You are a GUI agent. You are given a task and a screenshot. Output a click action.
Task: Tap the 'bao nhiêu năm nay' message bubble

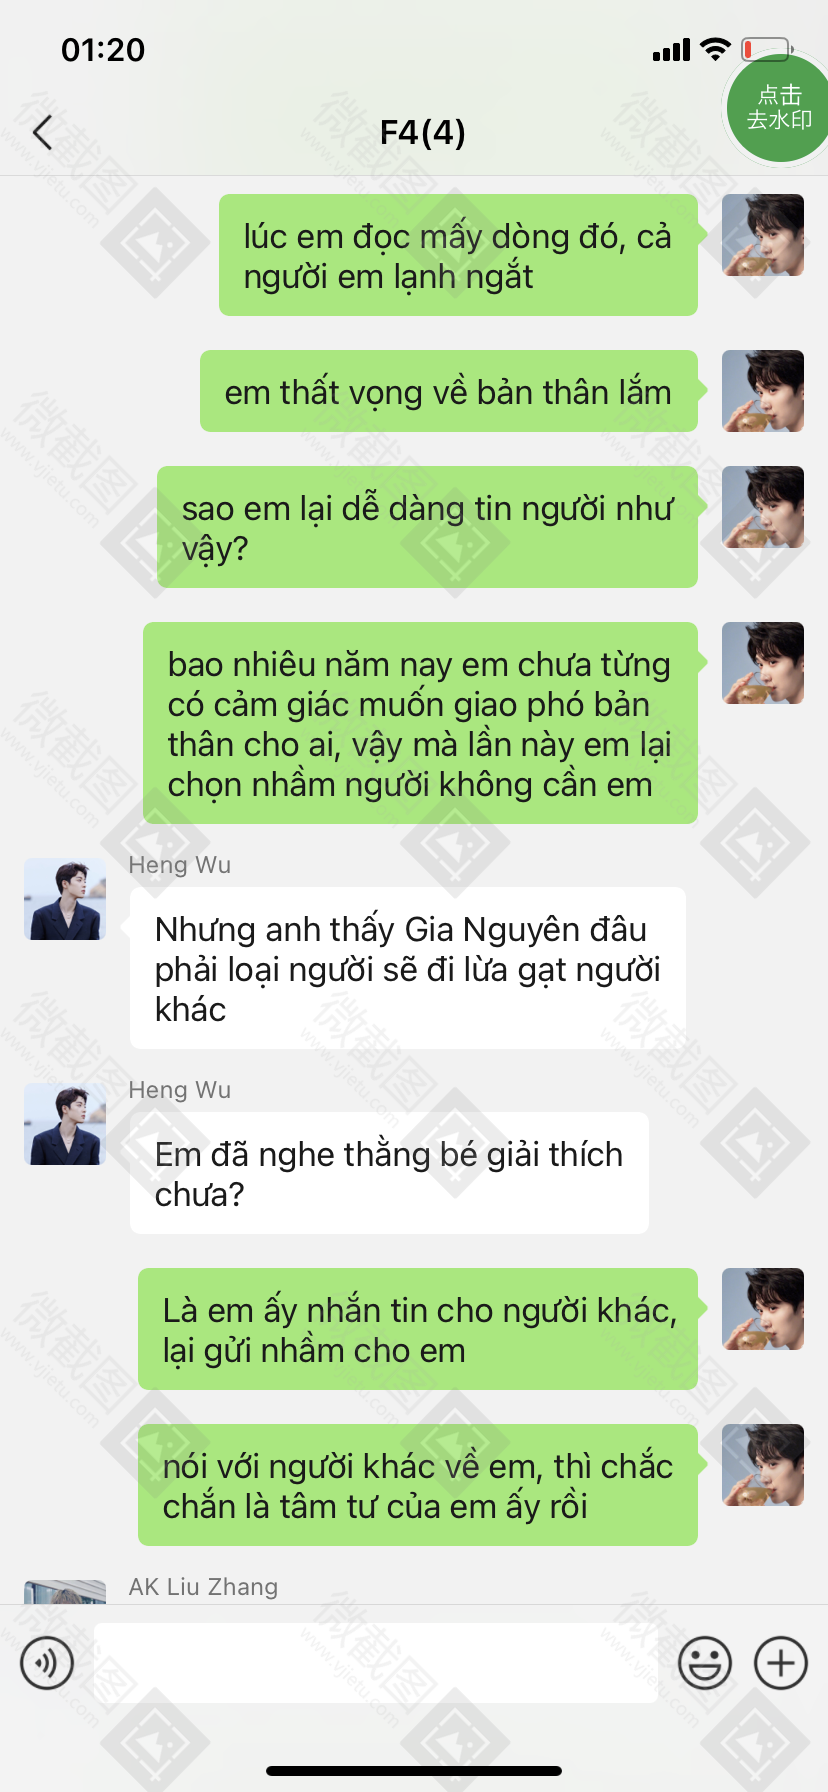point(420,723)
